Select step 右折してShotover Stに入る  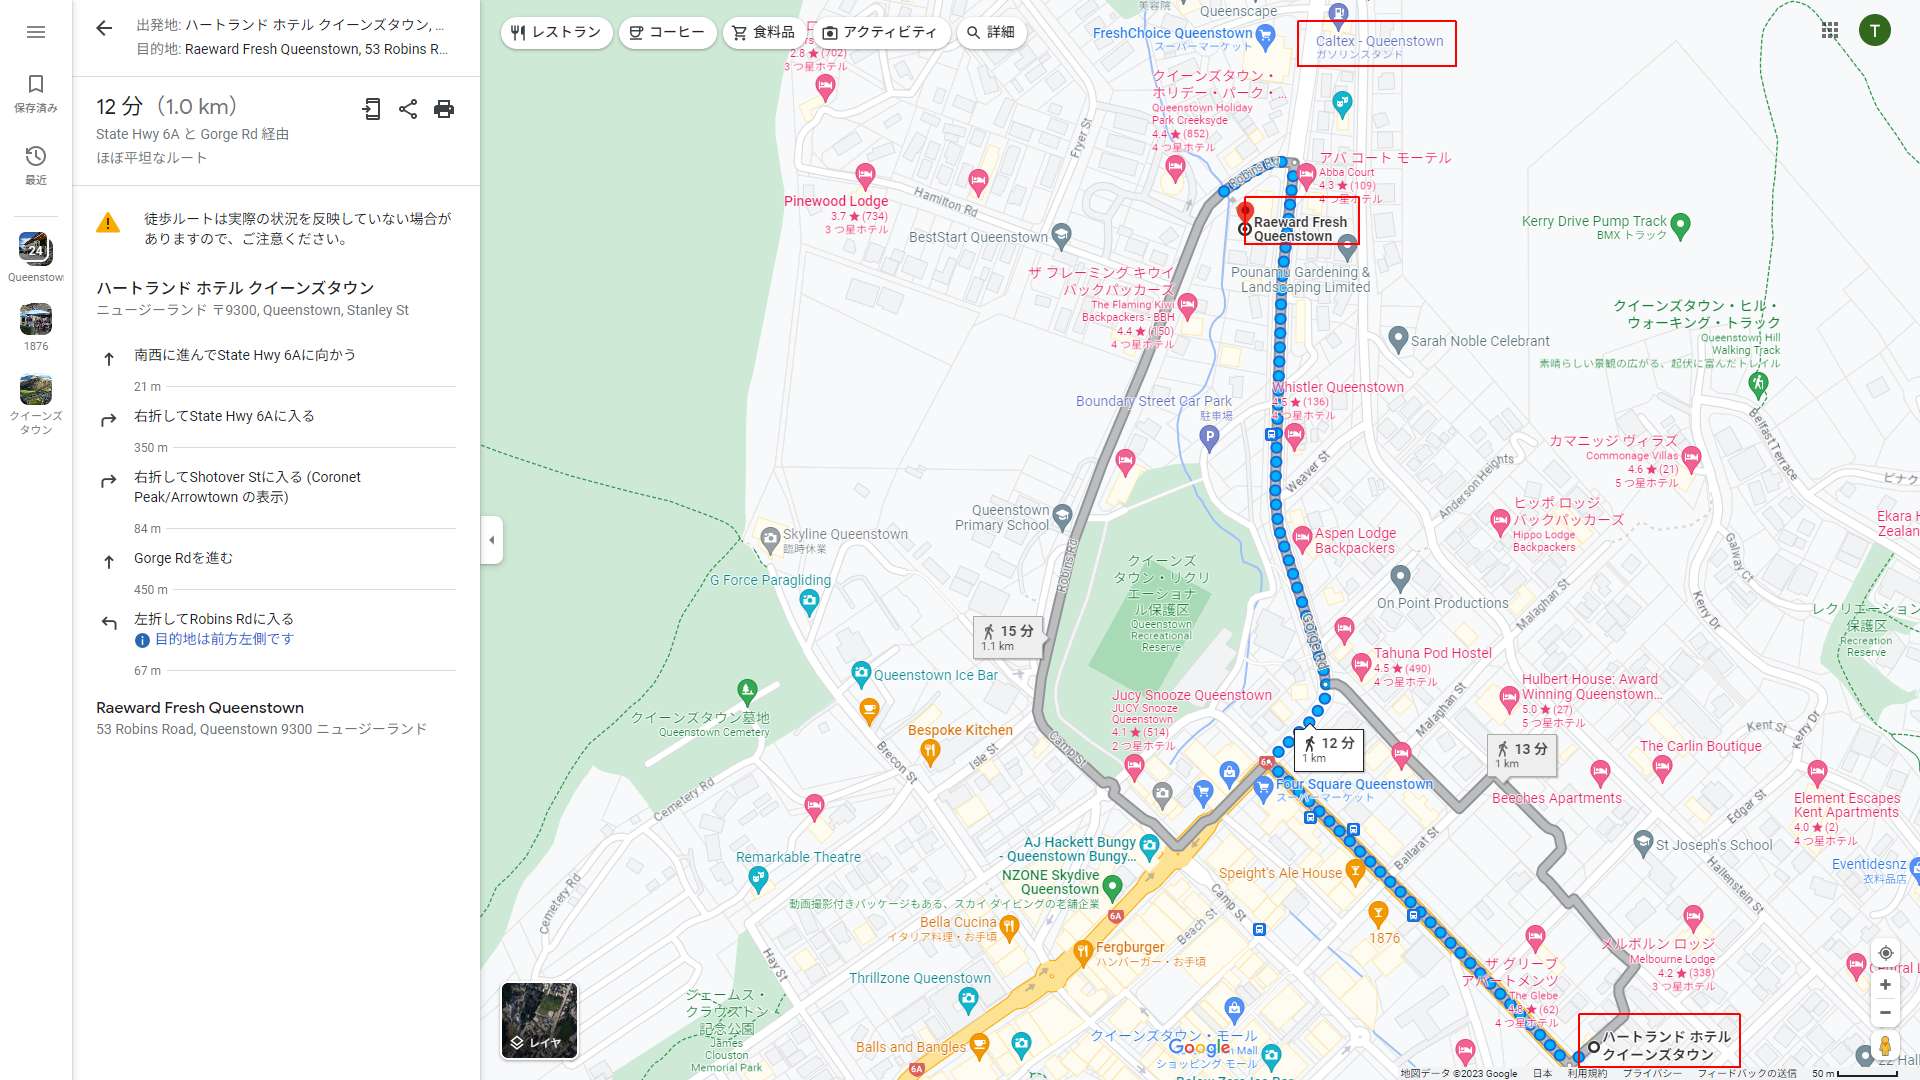click(x=276, y=487)
